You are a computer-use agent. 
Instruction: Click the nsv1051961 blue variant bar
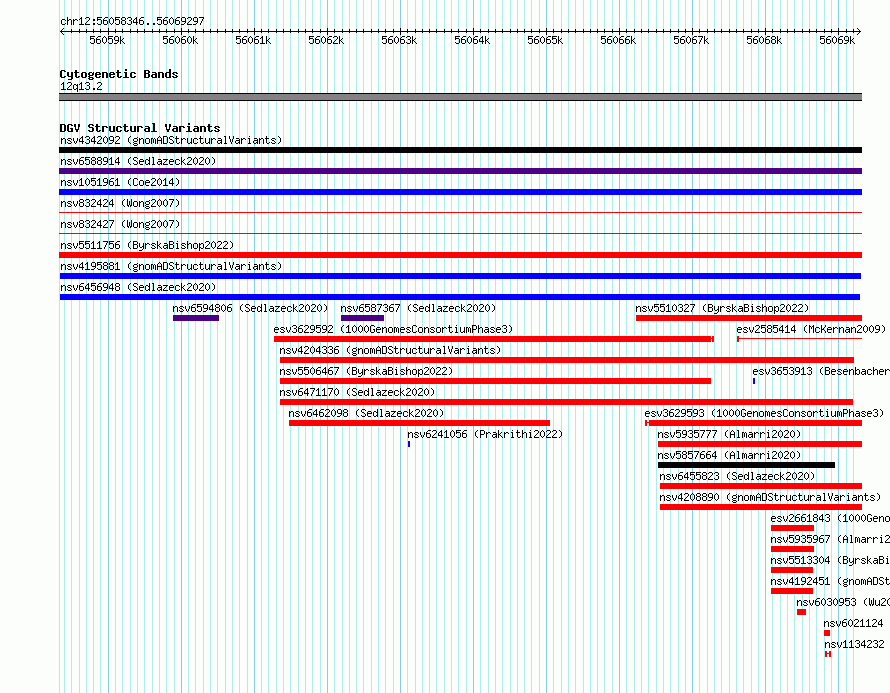point(460,192)
